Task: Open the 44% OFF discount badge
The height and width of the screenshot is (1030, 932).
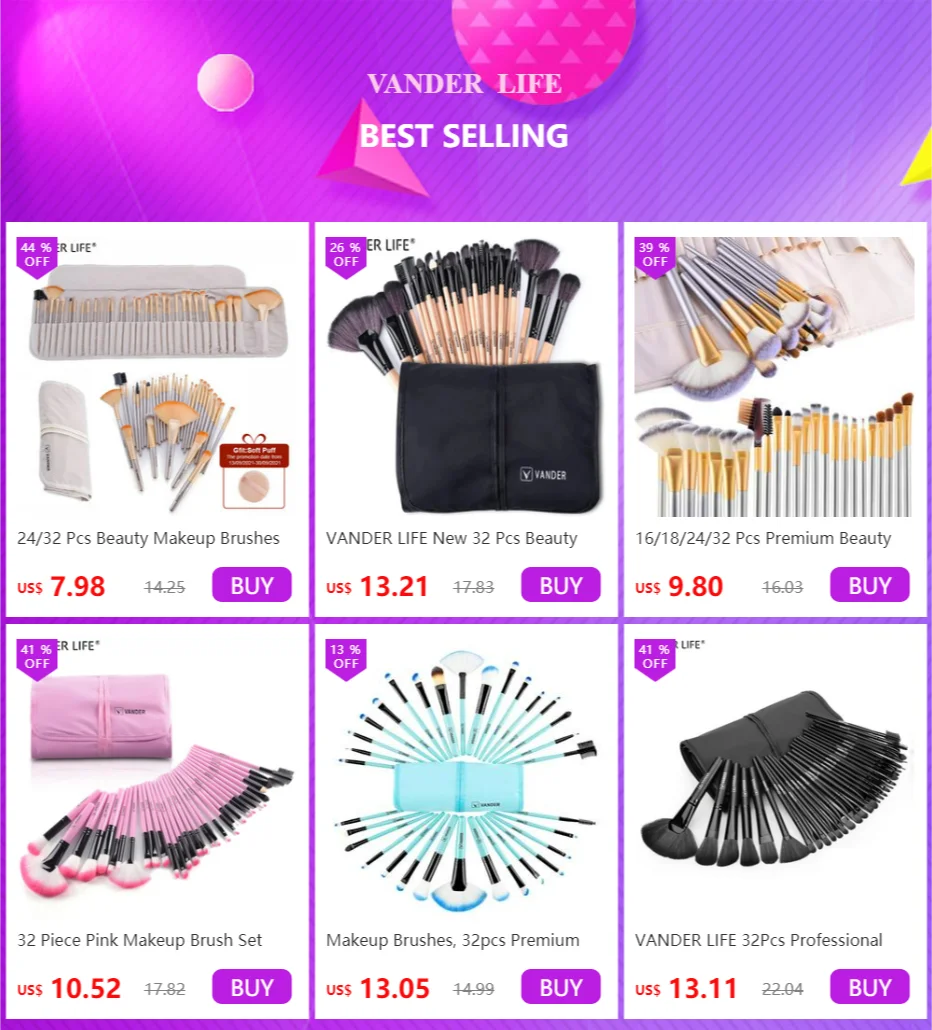Action: pyautogui.click(x=37, y=258)
